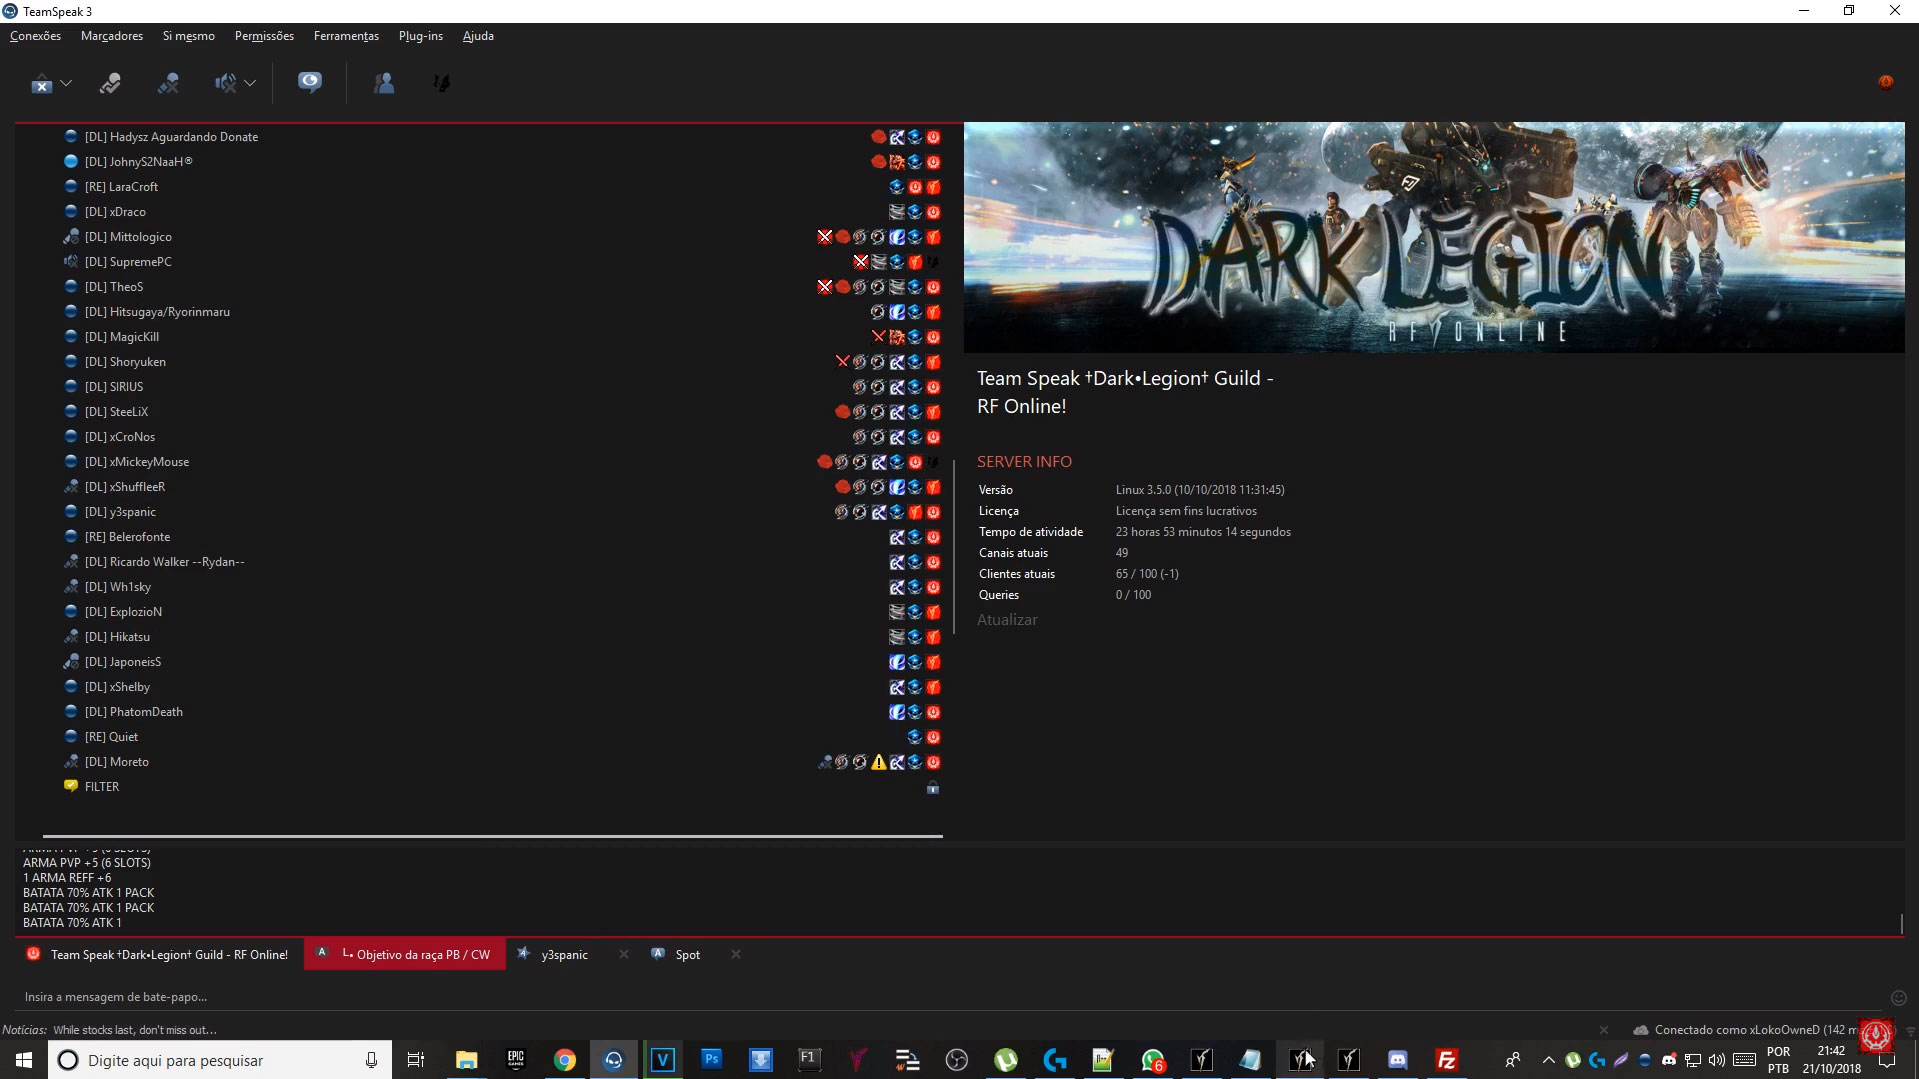Switch to the Team Speak Dark Legion Guild chat tab
Image resolution: width=1919 pixels, height=1079 pixels.
[158, 955]
